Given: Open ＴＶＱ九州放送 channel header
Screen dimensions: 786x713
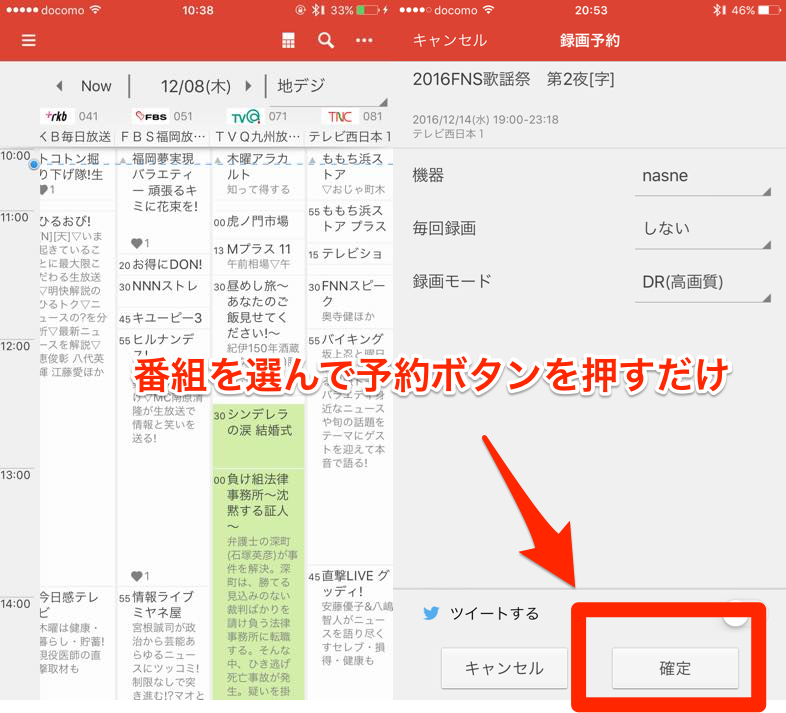Looking at the screenshot, I should click(258, 136).
